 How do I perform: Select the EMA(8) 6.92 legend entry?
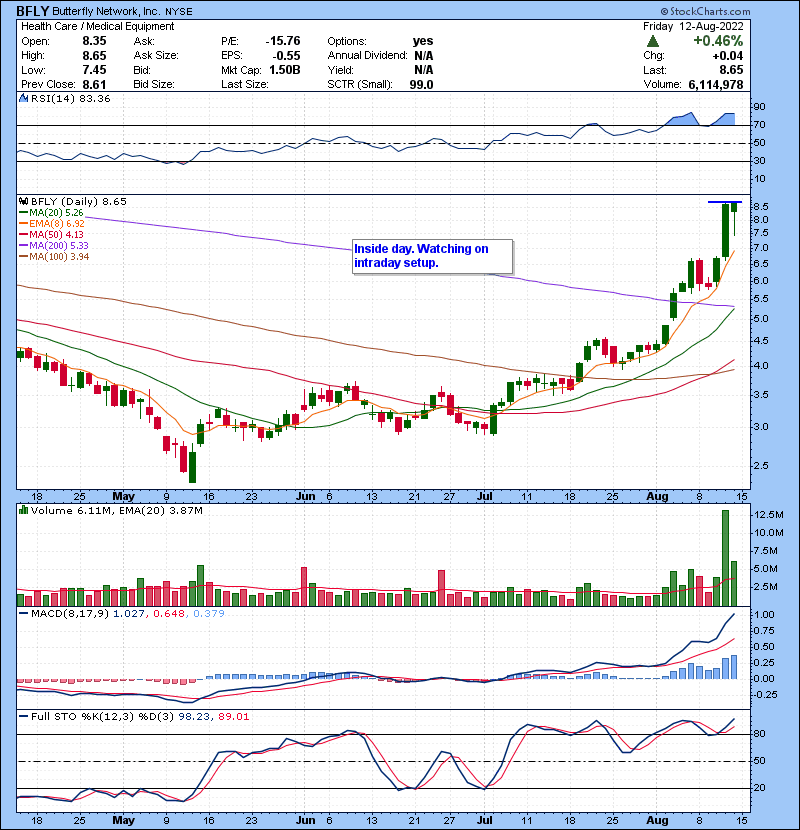[x=52, y=224]
